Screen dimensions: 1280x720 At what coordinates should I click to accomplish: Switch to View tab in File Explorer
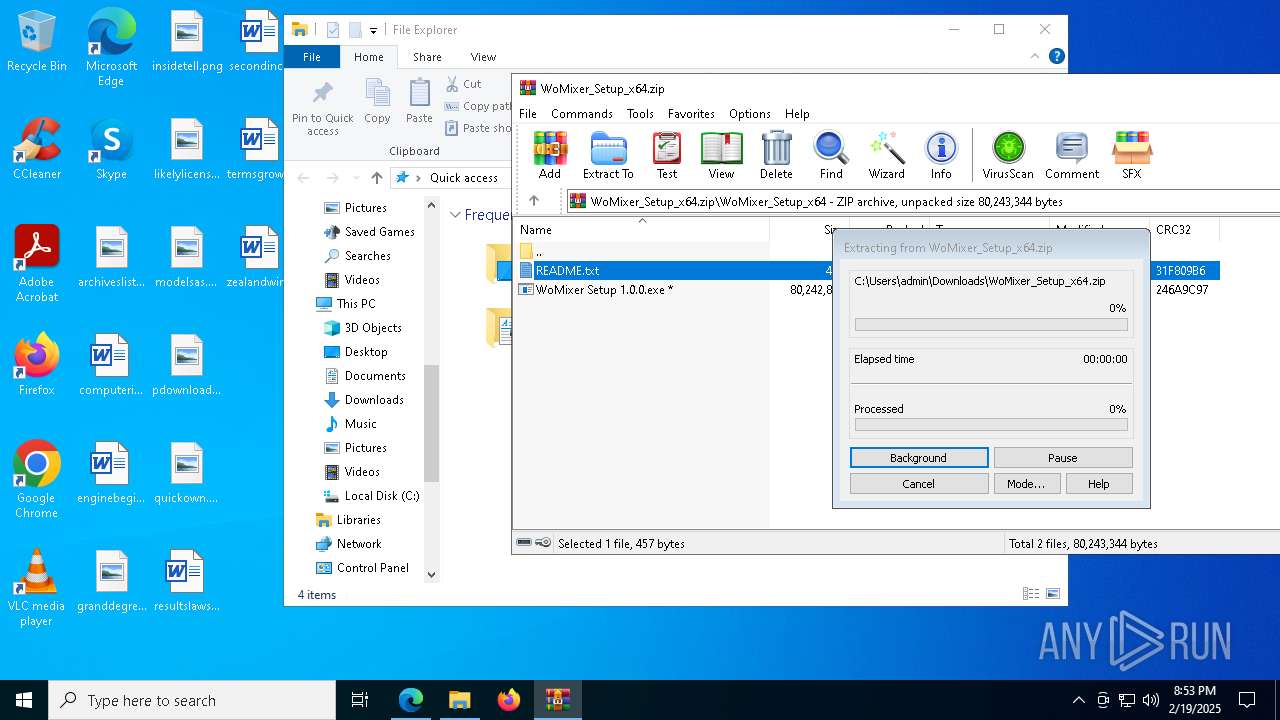pos(483,57)
